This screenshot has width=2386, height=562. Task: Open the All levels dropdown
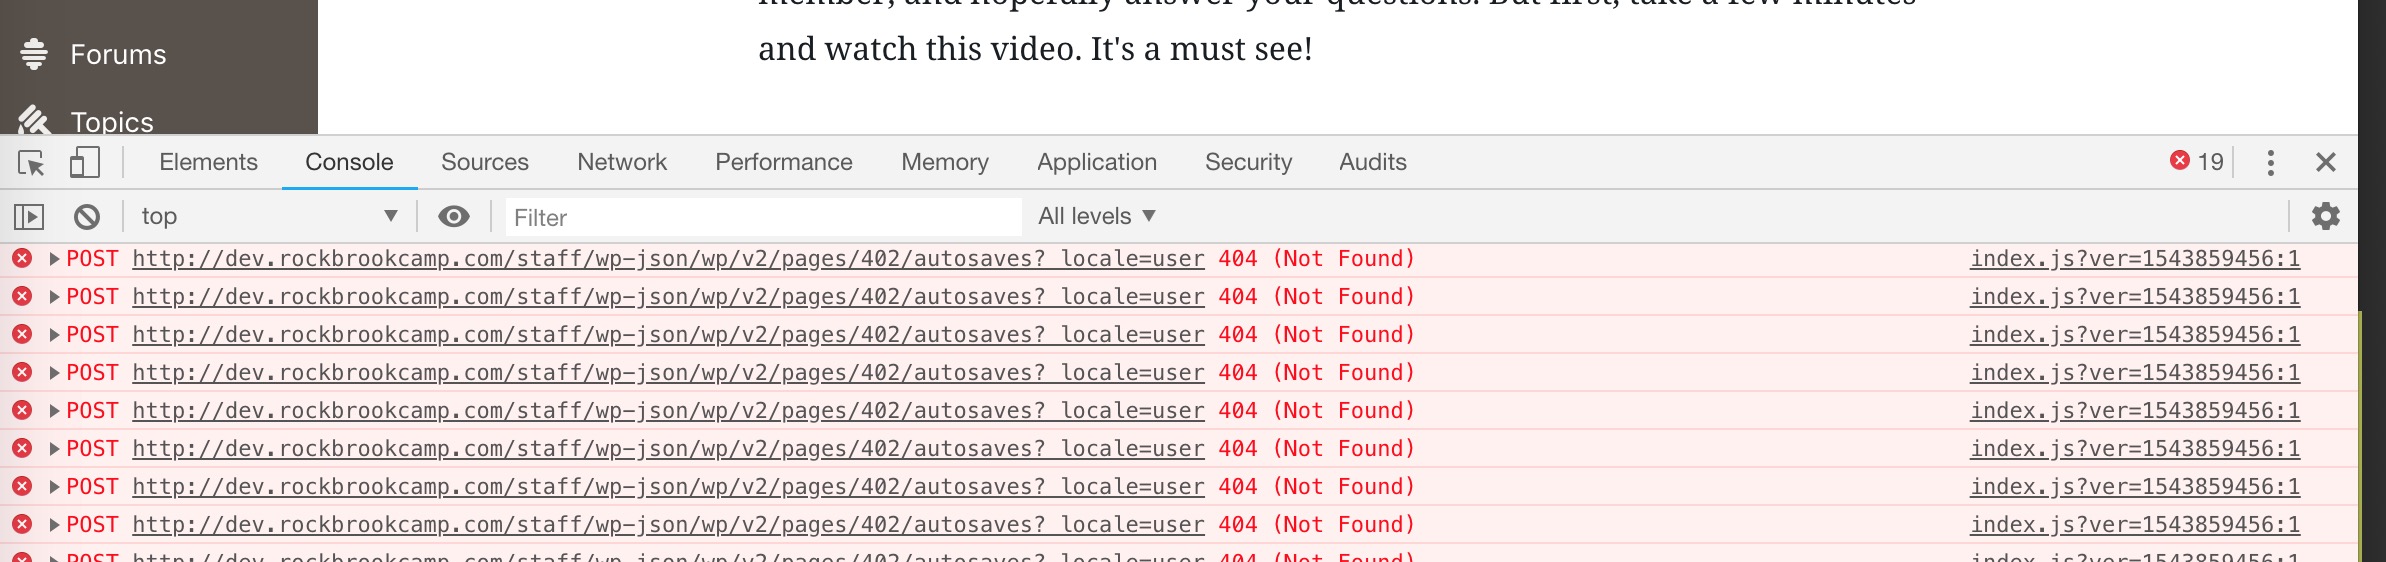(1097, 216)
